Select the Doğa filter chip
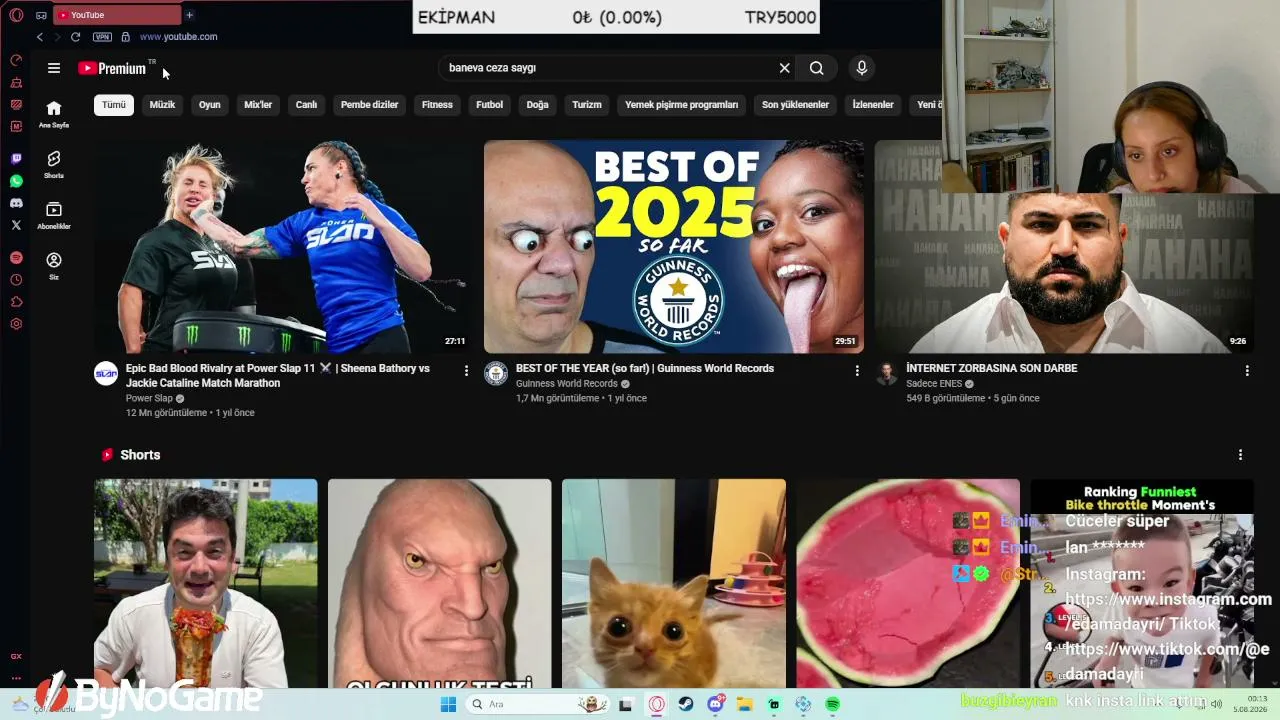Image resolution: width=1280 pixels, height=720 pixels. pyautogui.click(x=538, y=105)
